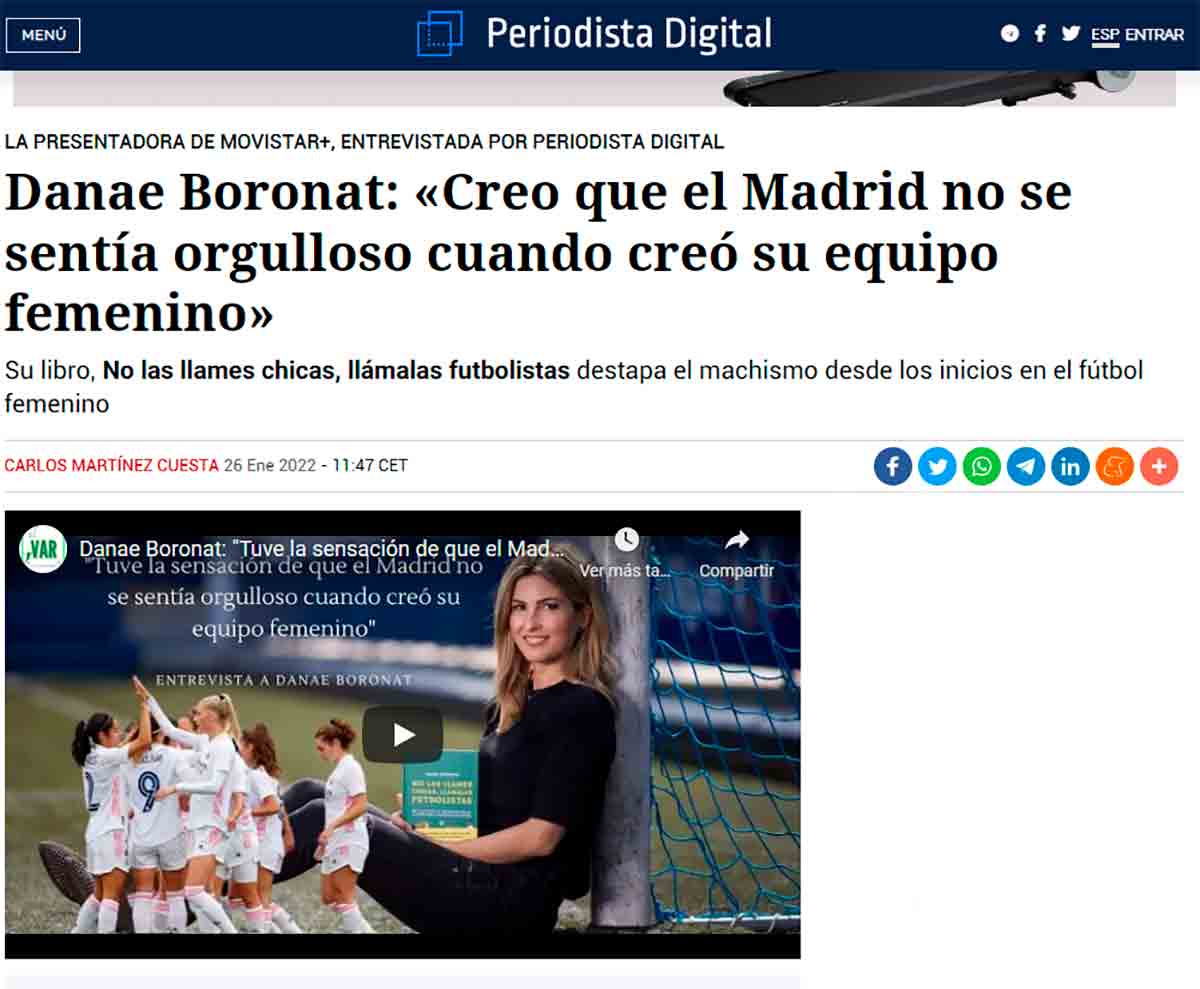
Task: Share article on Facebook
Action: [x=893, y=467]
